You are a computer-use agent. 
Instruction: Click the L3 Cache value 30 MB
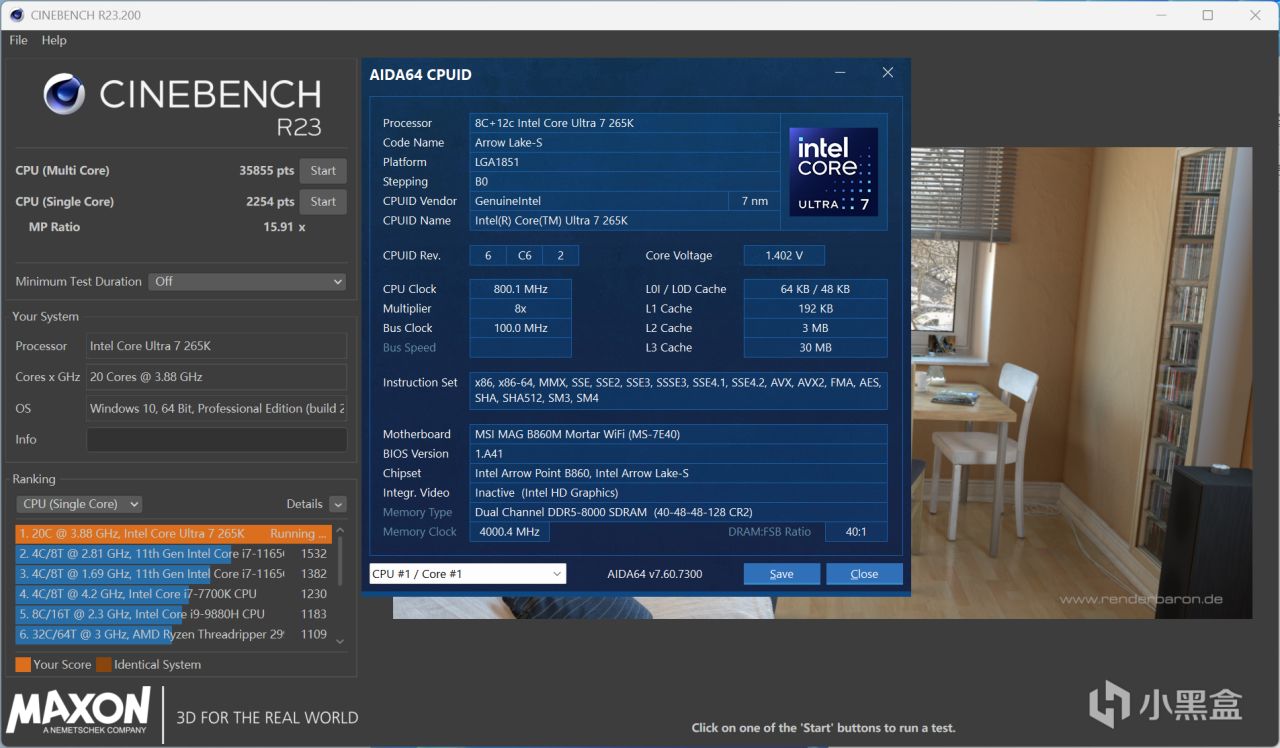click(x=815, y=348)
